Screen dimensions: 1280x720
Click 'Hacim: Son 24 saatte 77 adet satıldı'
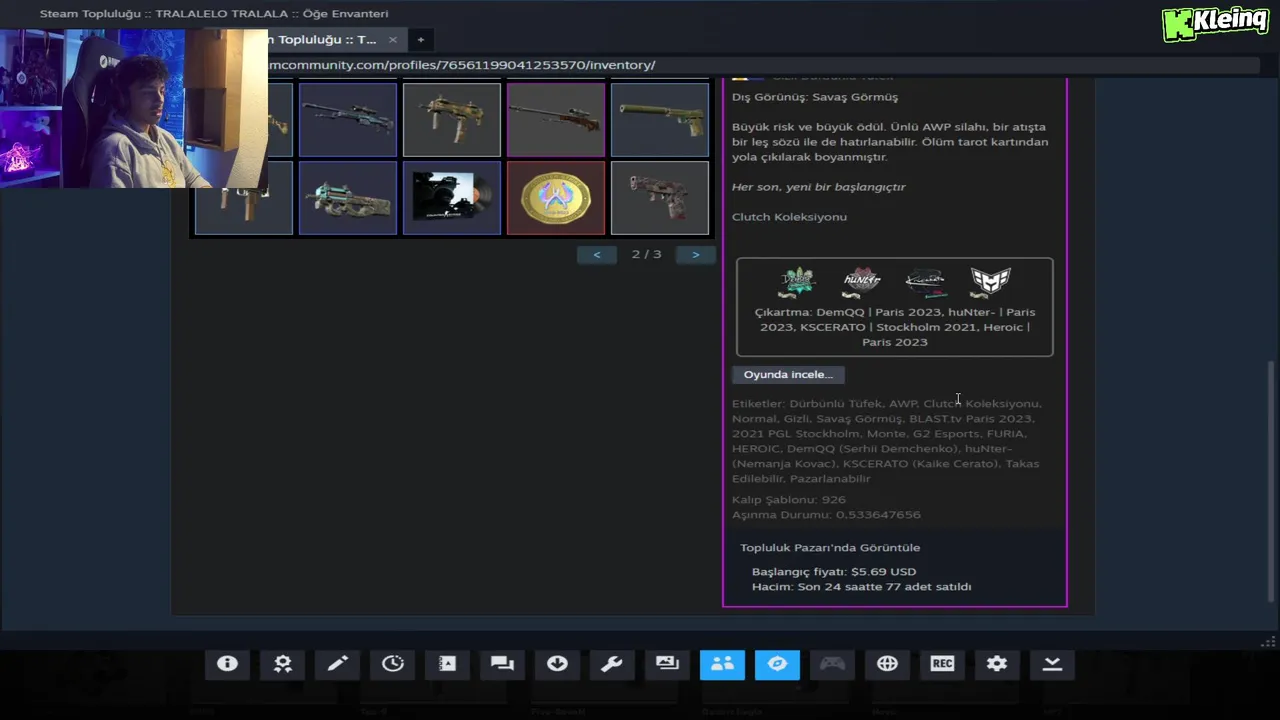862,586
